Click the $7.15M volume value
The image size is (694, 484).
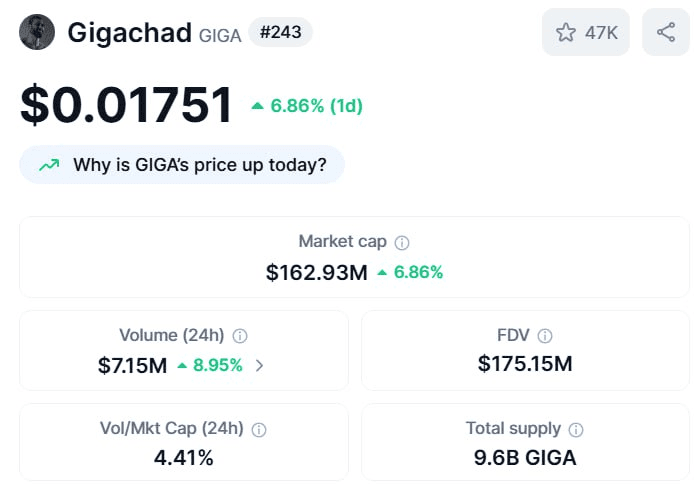click(x=132, y=365)
